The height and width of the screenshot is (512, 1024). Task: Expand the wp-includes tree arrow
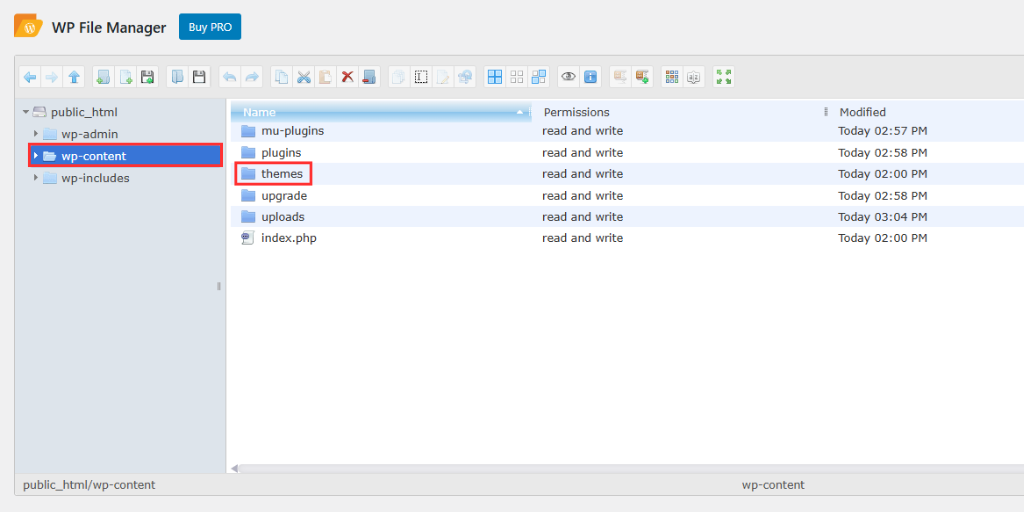click(x=36, y=178)
